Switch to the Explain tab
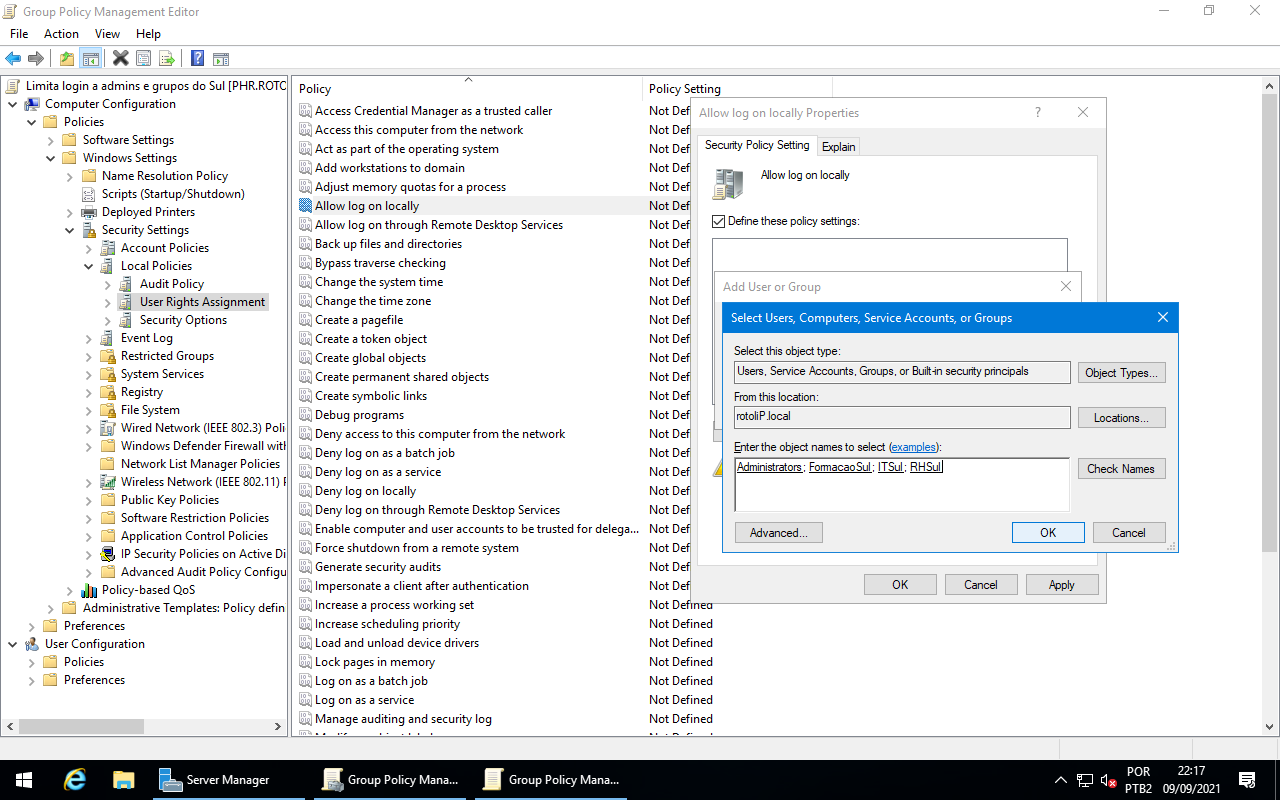The width and height of the screenshot is (1280, 800). (838, 146)
